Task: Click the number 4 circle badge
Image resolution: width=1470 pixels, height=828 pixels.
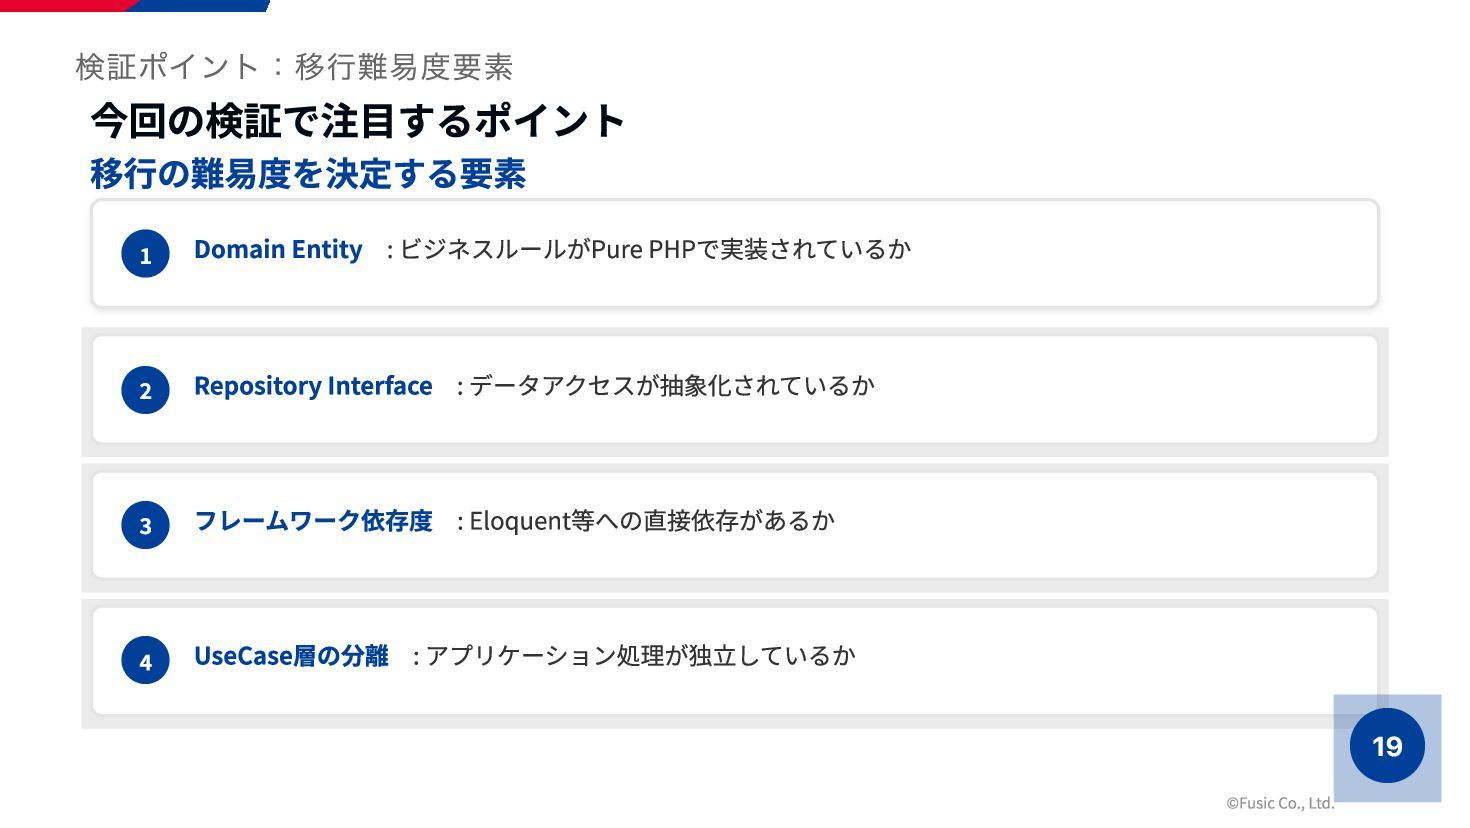Action: (x=145, y=660)
